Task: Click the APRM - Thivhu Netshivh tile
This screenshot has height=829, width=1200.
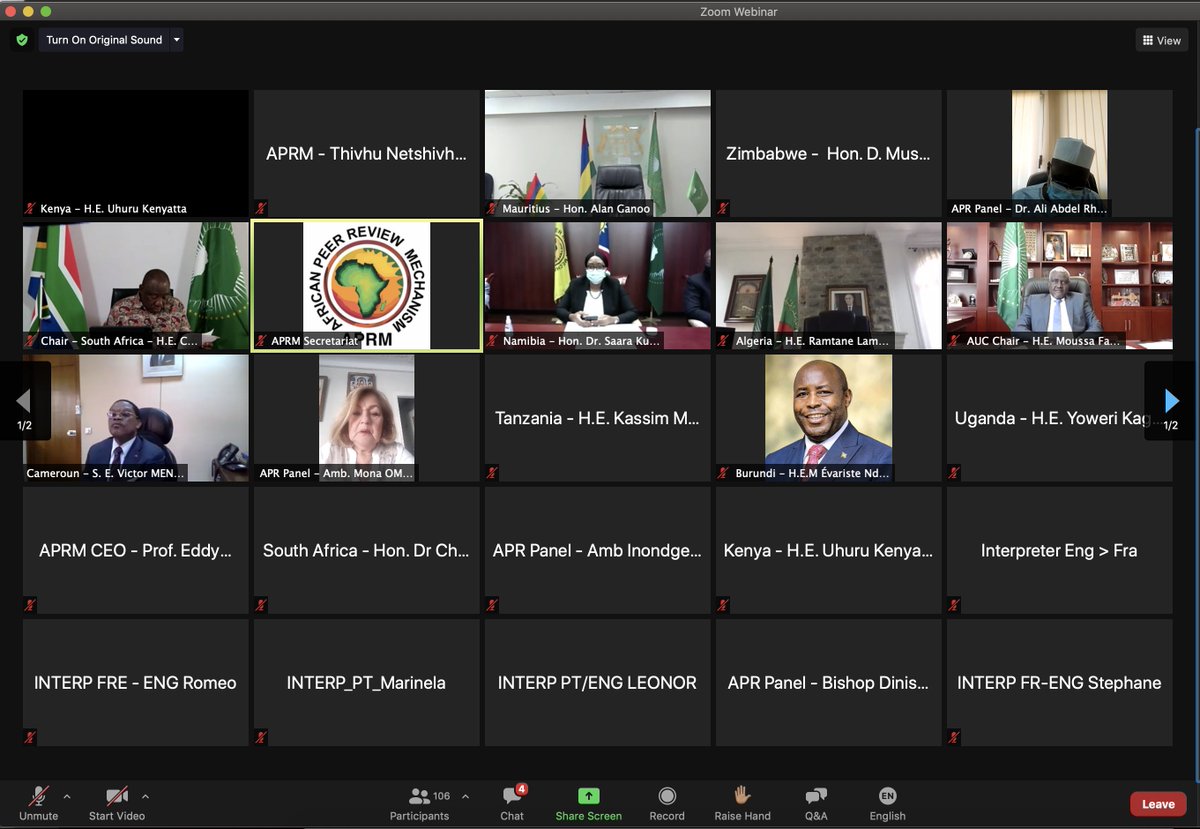Action: (366, 153)
